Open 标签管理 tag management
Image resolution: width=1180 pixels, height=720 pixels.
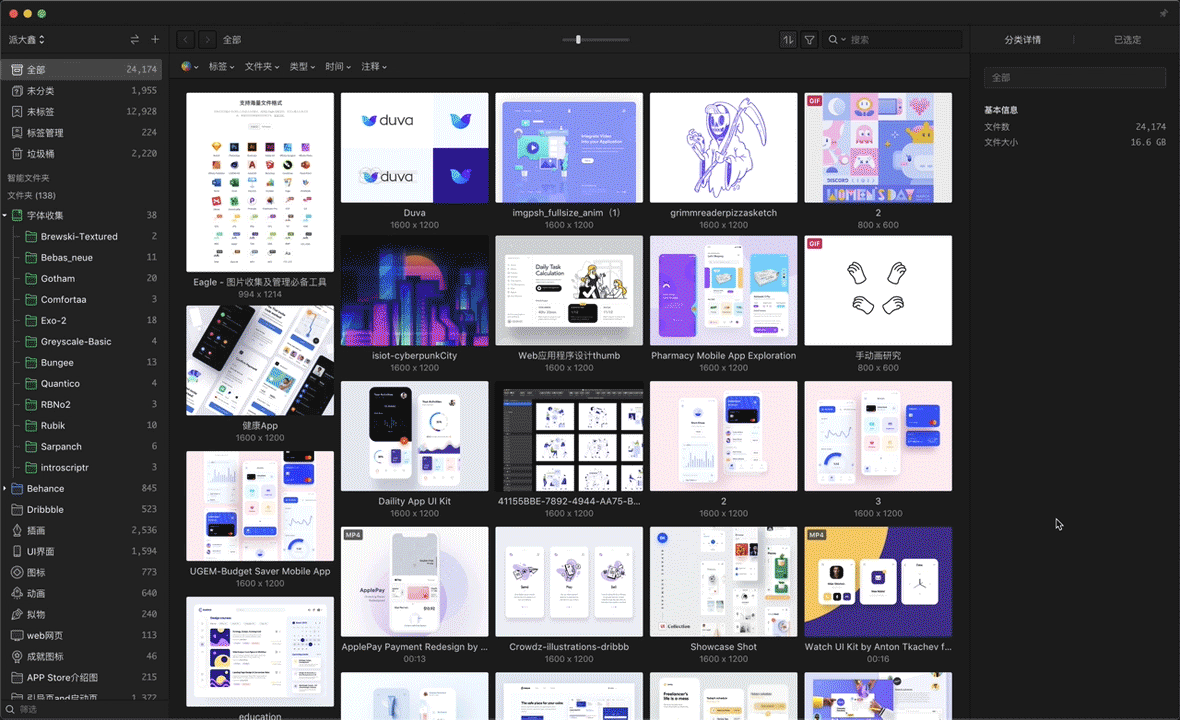tap(81, 132)
